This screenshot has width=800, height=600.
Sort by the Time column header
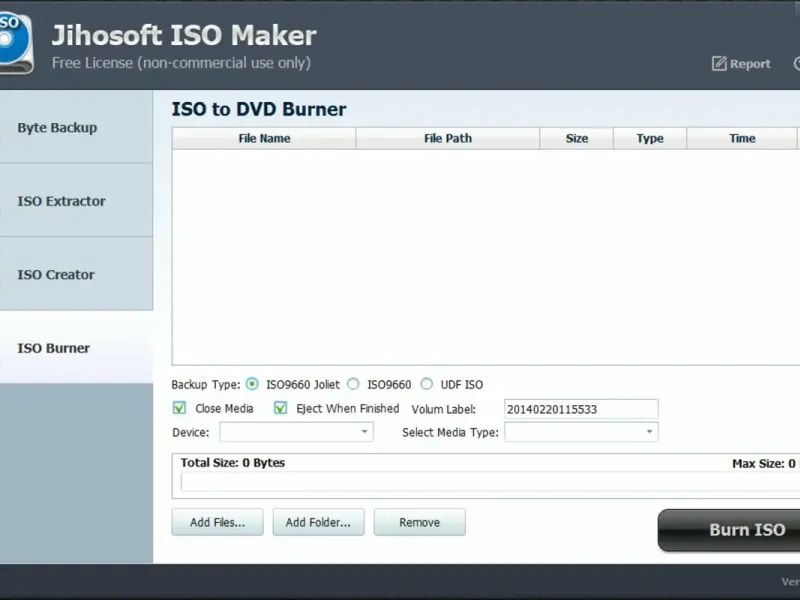pyautogui.click(x=742, y=139)
